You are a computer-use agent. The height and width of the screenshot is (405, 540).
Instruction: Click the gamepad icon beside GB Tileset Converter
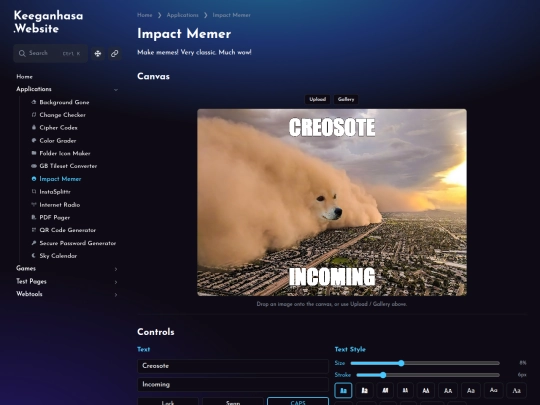[34, 166]
